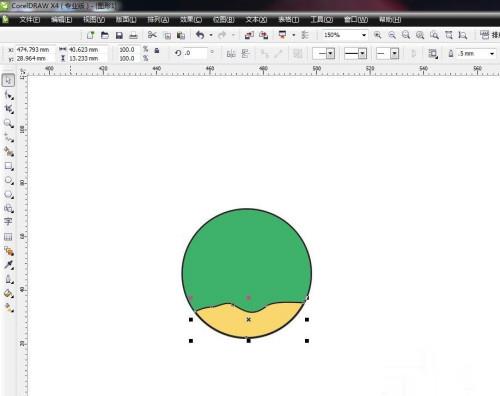This screenshot has width=500, height=396.
Task: Select the Rectangle tool
Action: (x=8, y=166)
